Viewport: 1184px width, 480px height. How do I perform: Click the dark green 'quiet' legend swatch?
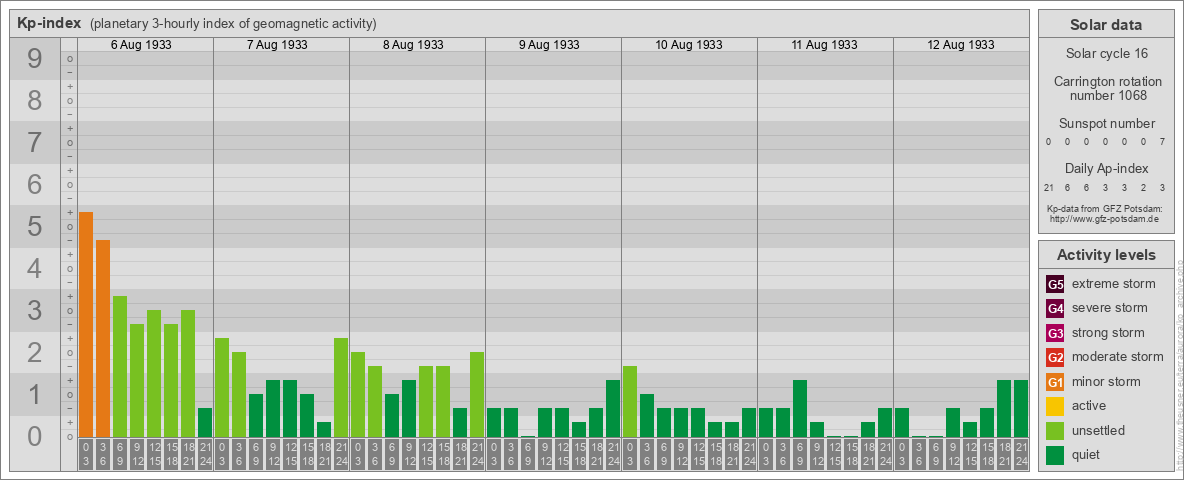1055,455
